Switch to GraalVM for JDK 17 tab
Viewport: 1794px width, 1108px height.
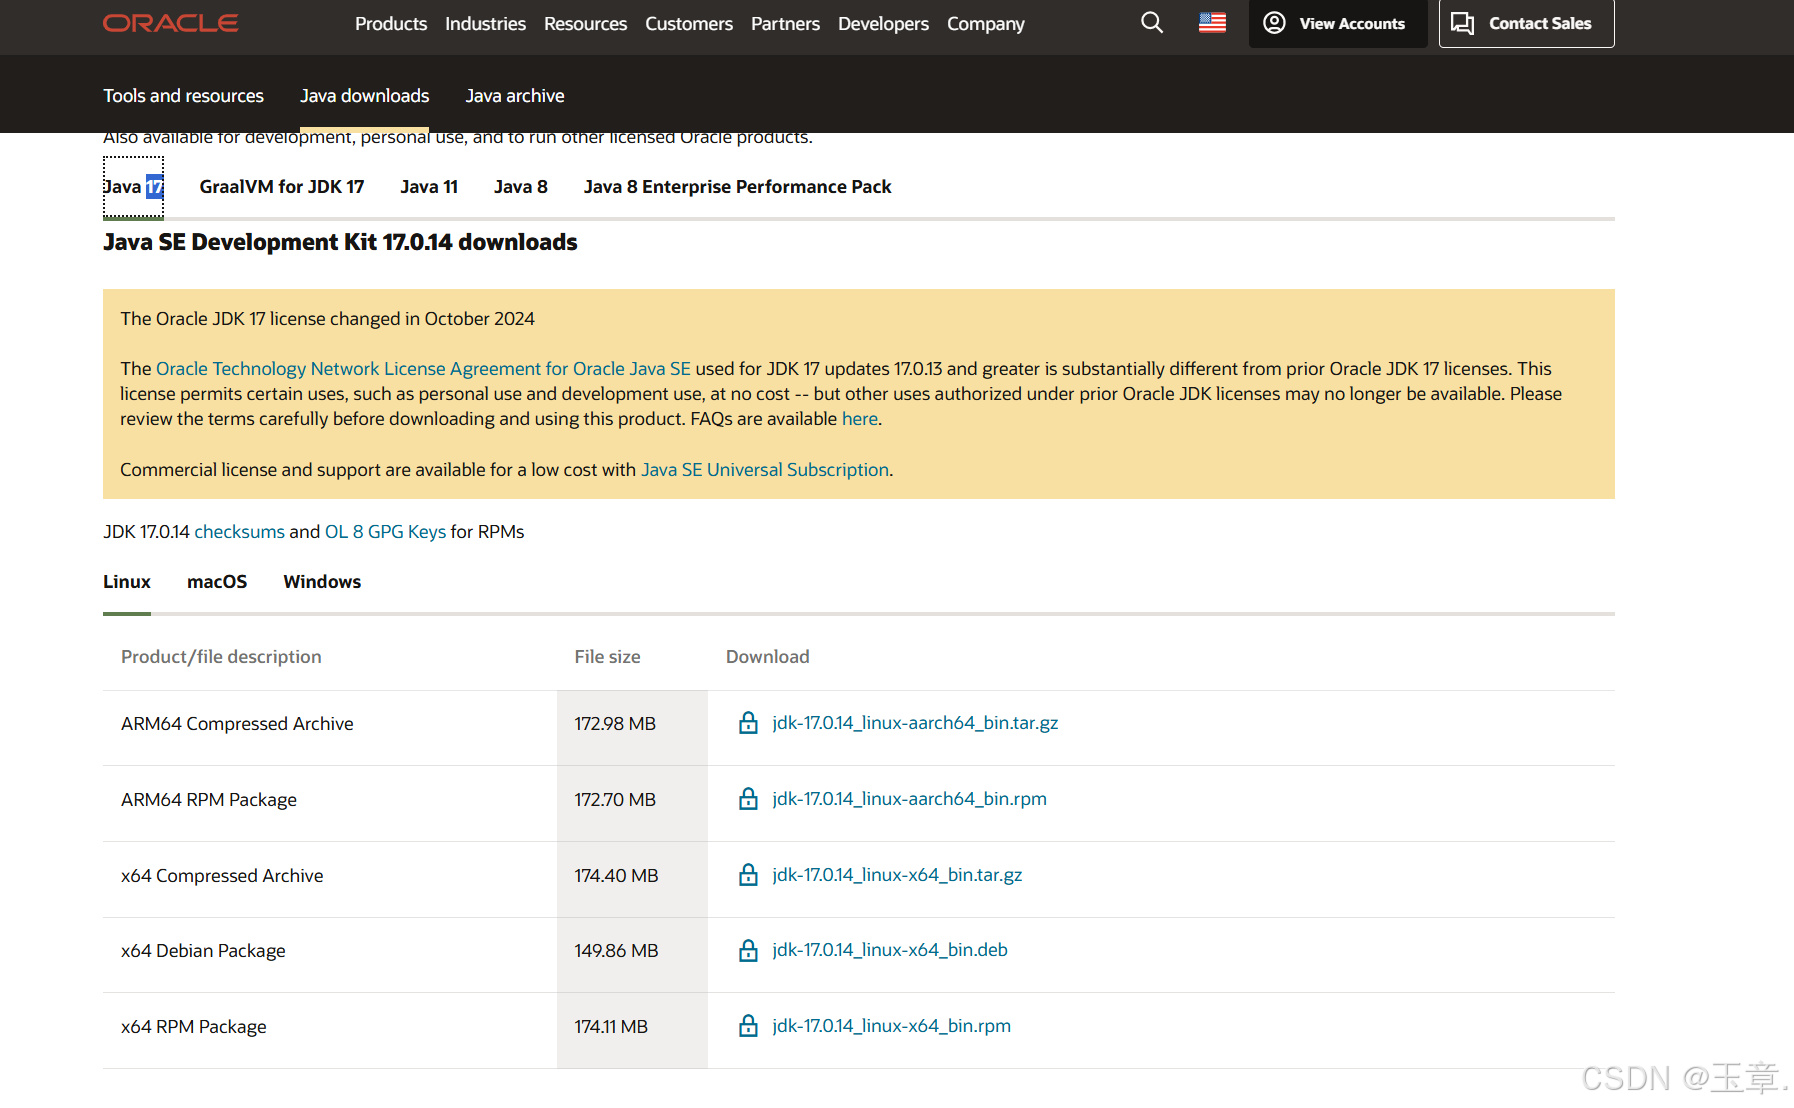[x=282, y=187]
